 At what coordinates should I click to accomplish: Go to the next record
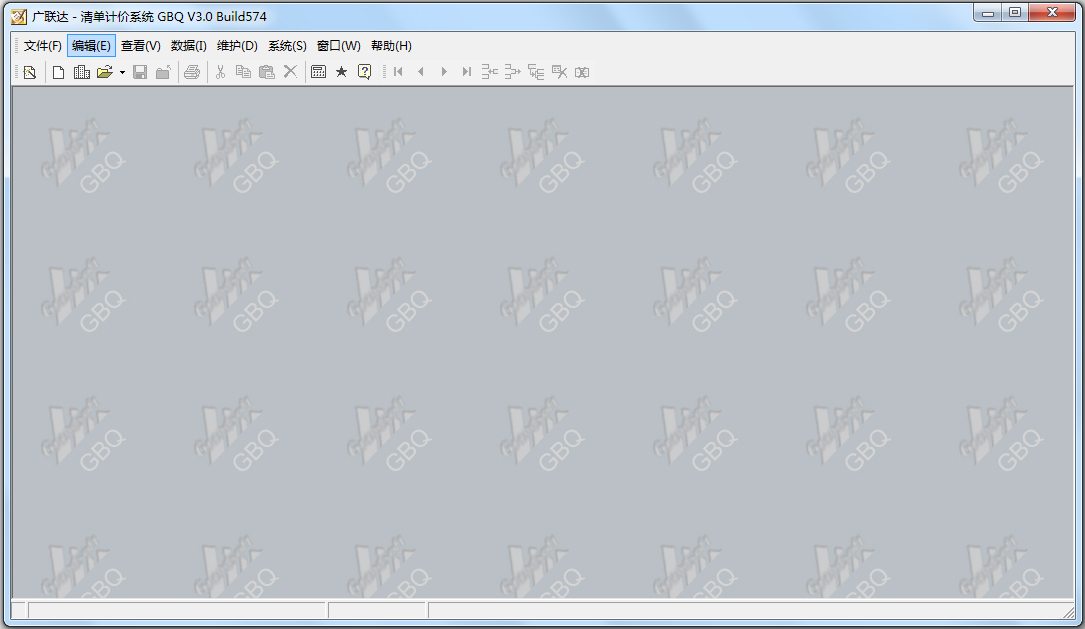(x=444, y=72)
